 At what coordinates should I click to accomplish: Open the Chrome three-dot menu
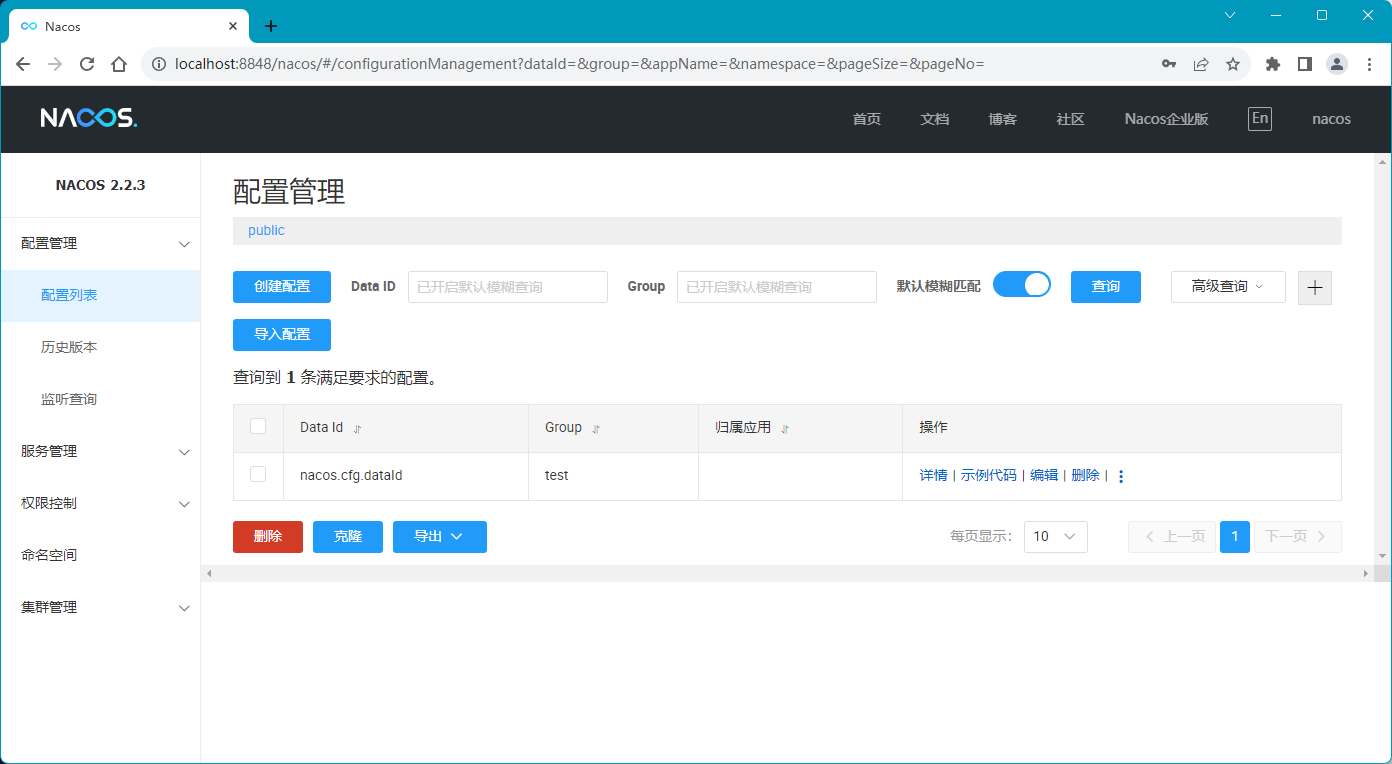click(x=1369, y=64)
